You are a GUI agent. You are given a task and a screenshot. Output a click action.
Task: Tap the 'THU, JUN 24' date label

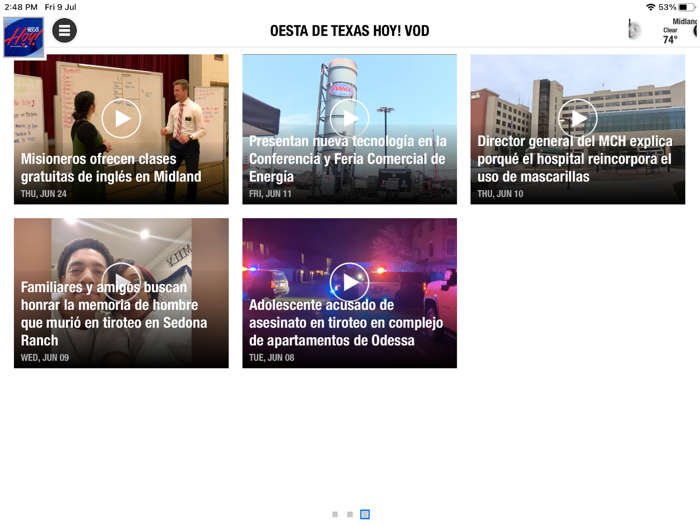[x=44, y=194]
